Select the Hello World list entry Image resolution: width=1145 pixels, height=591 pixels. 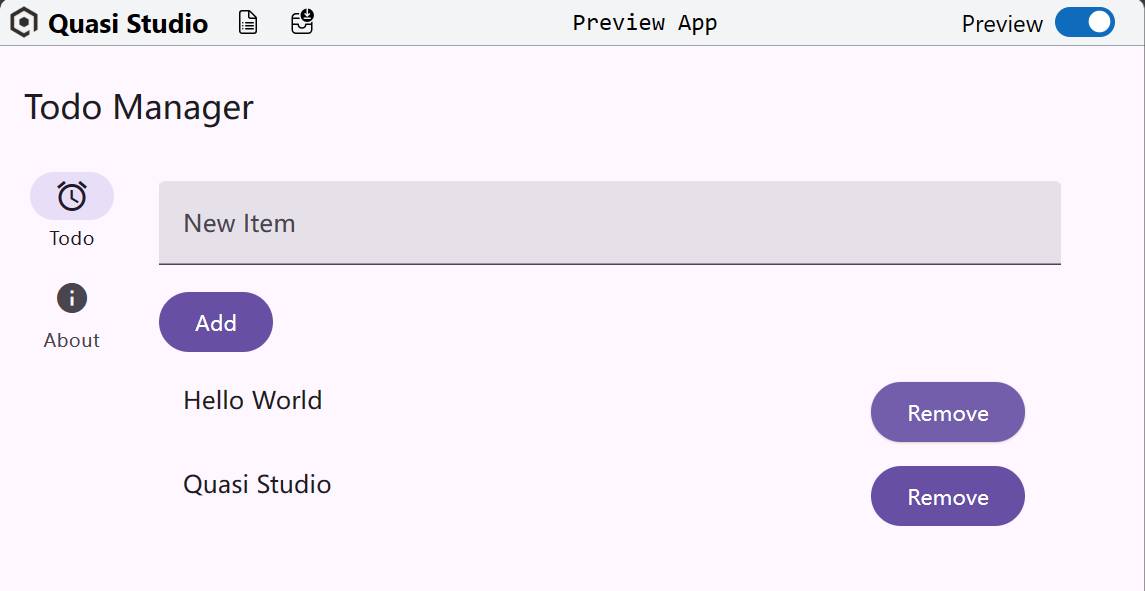pyautogui.click(x=253, y=400)
